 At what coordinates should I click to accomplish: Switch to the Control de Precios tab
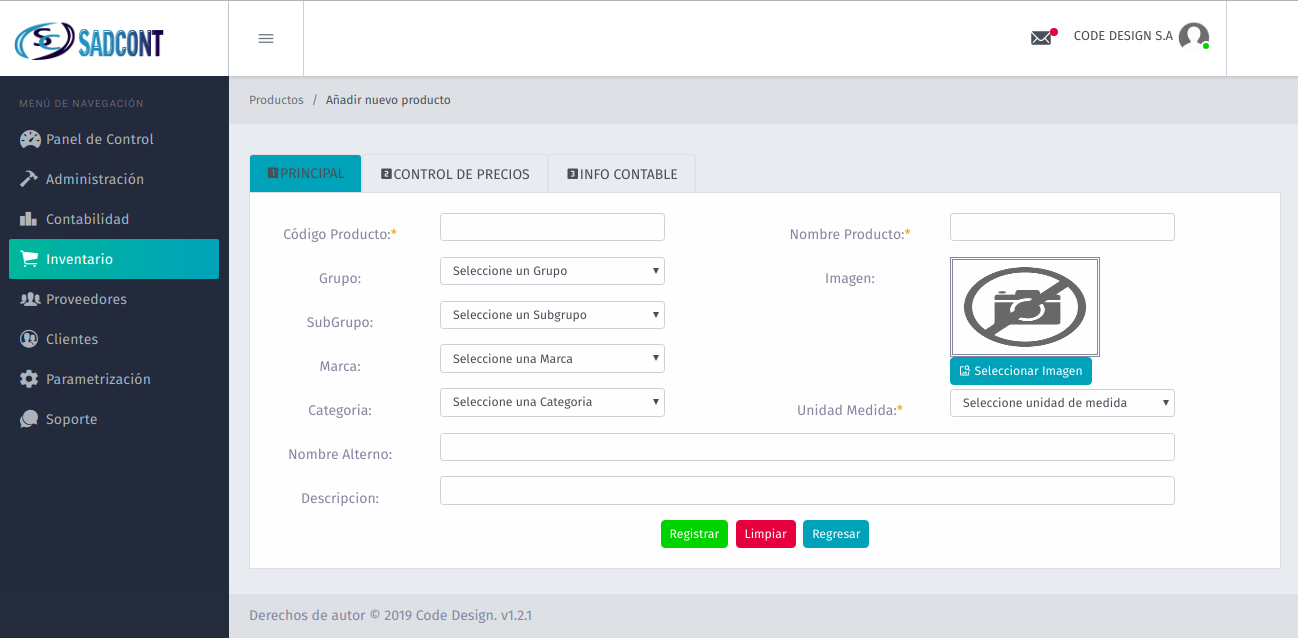(455, 174)
